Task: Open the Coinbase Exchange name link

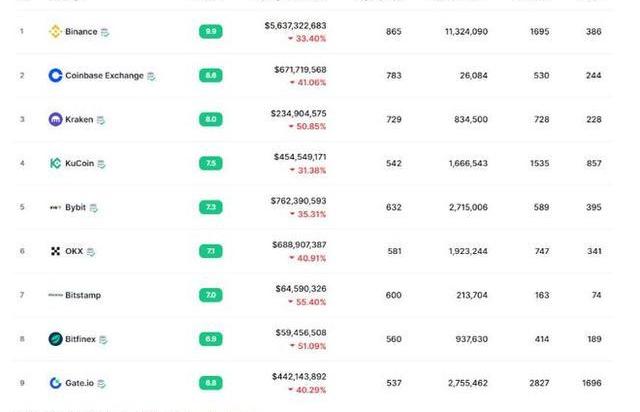Action: point(104,76)
